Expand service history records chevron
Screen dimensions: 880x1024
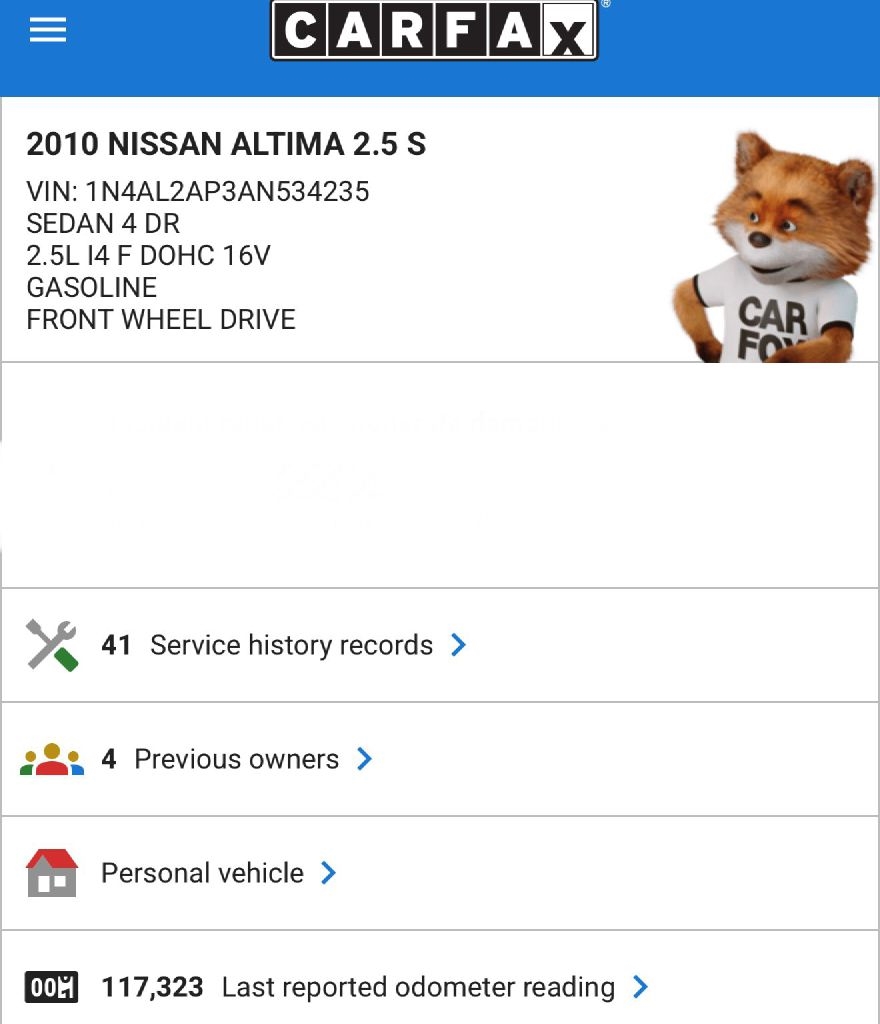459,645
